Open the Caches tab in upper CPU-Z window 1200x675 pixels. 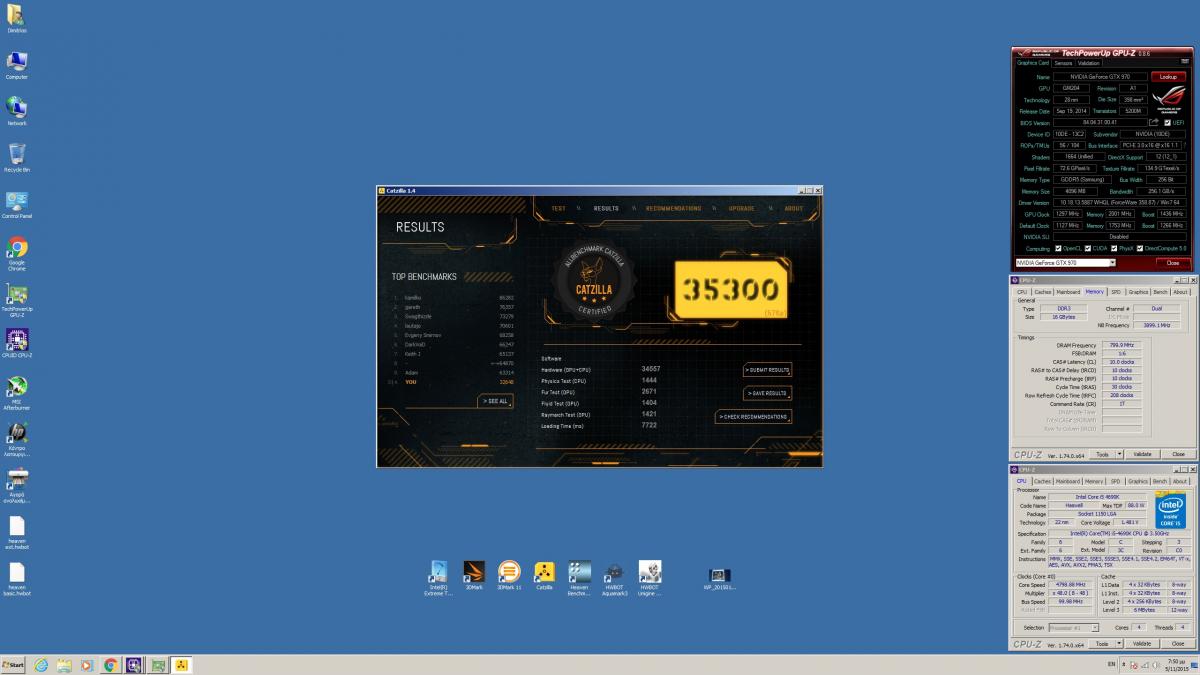1043,292
